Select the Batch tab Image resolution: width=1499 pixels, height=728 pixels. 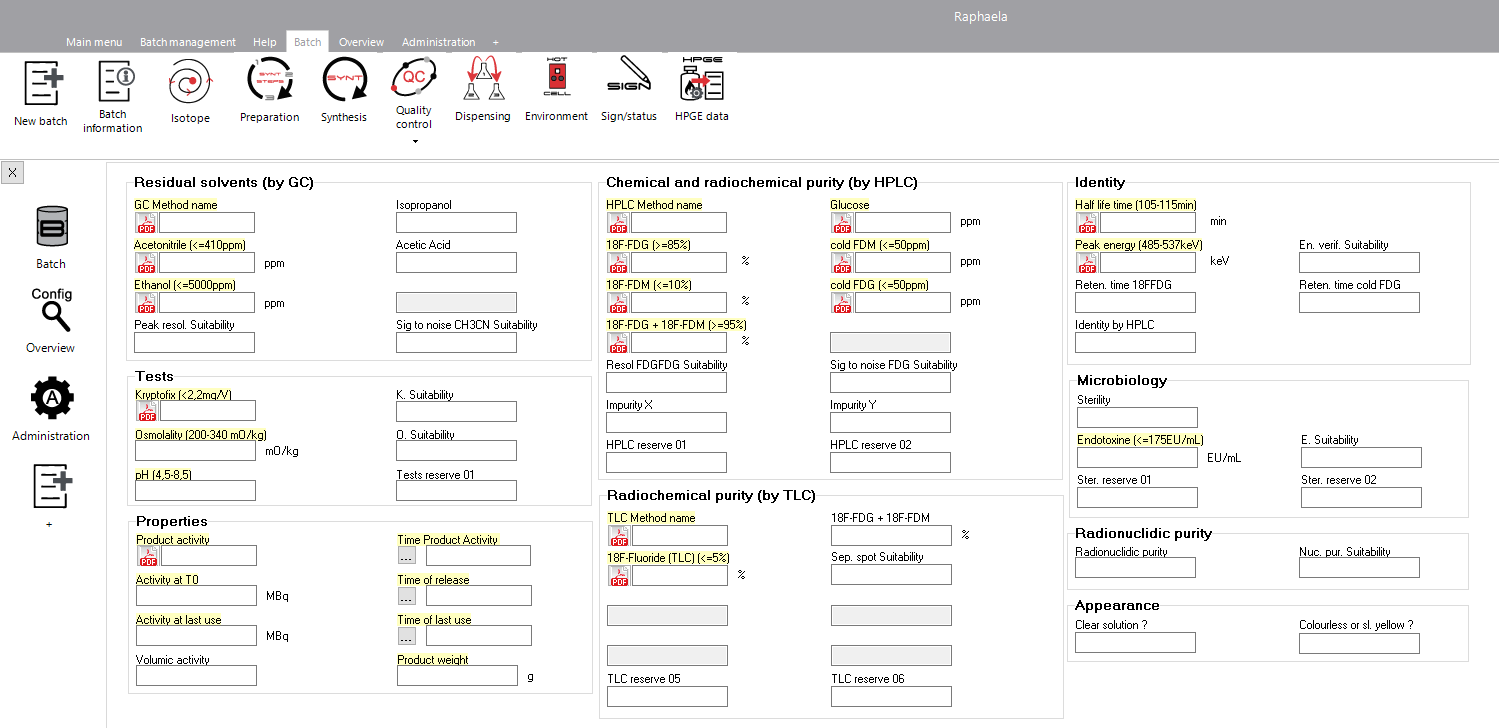pyautogui.click(x=308, y=42)
